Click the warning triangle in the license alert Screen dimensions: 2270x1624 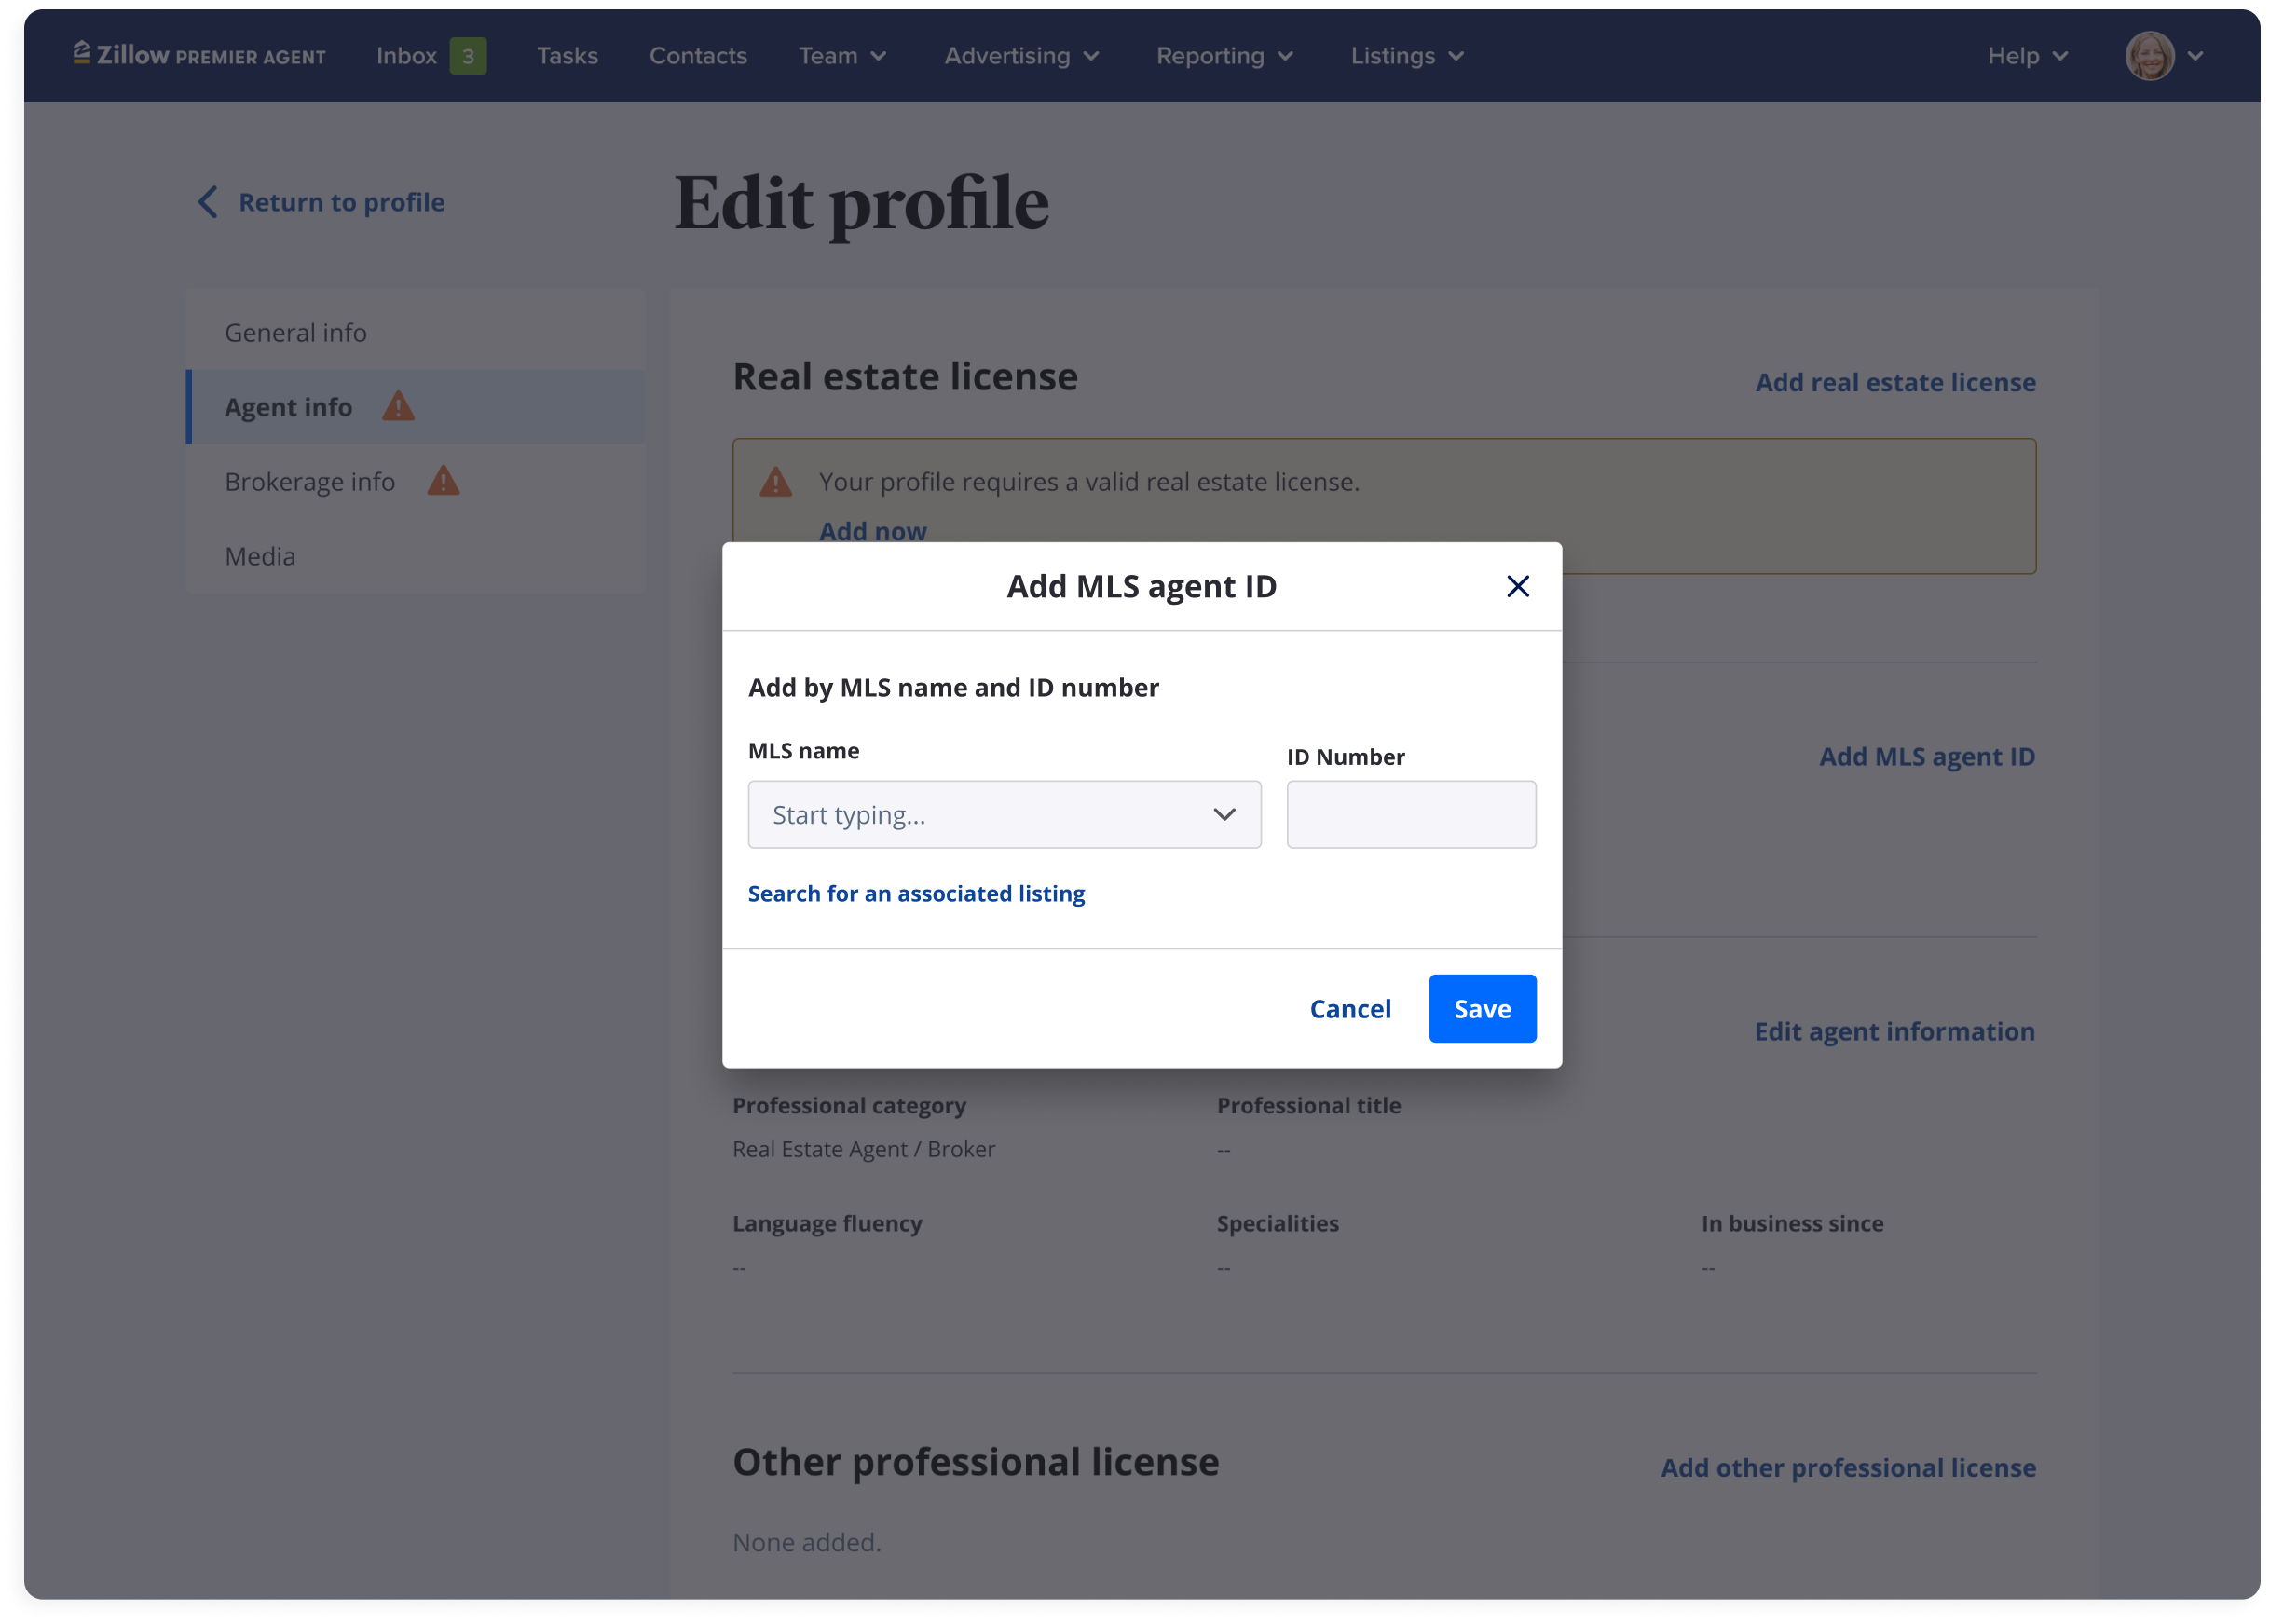[775, 482]
